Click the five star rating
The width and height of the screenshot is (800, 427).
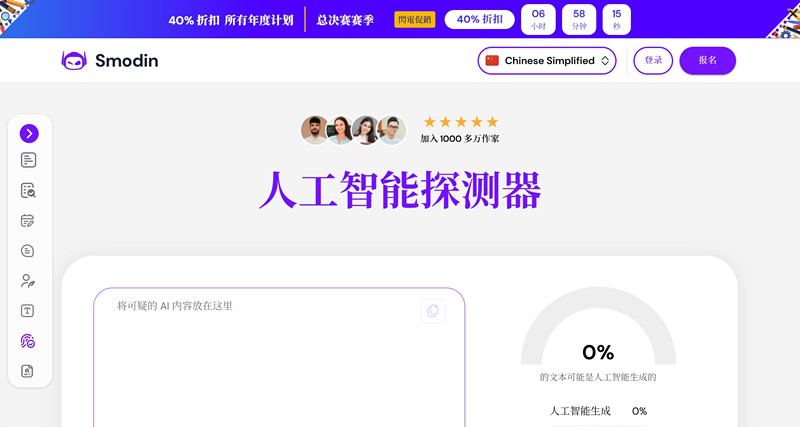461,122
